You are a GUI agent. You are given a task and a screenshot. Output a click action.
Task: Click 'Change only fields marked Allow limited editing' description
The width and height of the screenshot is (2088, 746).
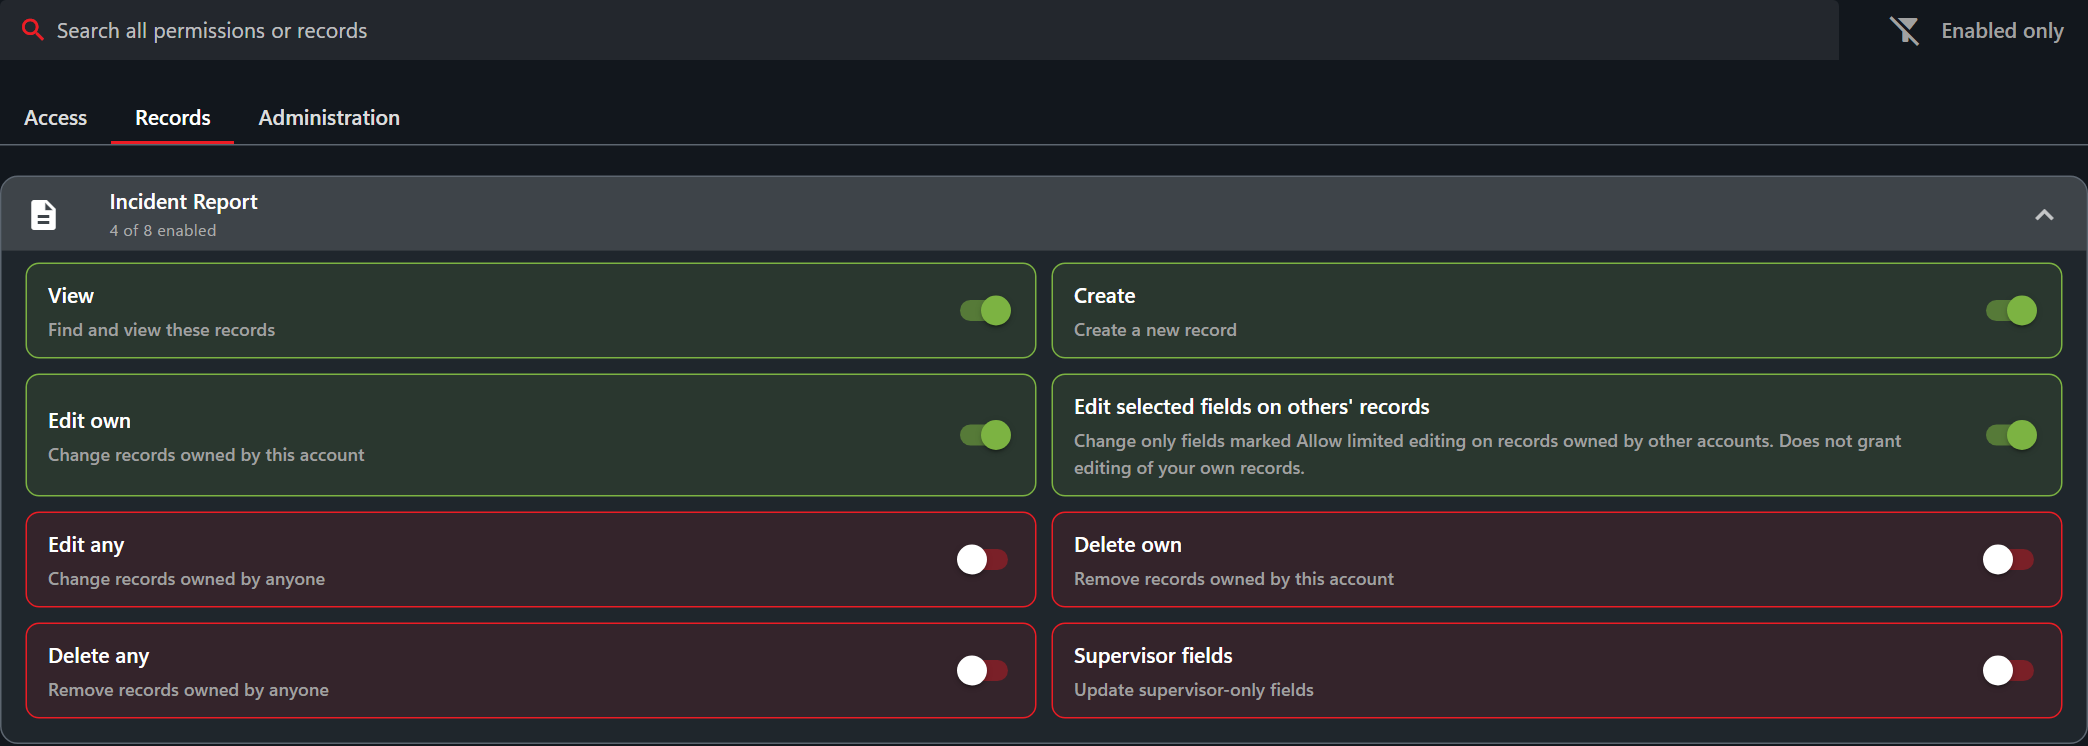click(1487, 454)
